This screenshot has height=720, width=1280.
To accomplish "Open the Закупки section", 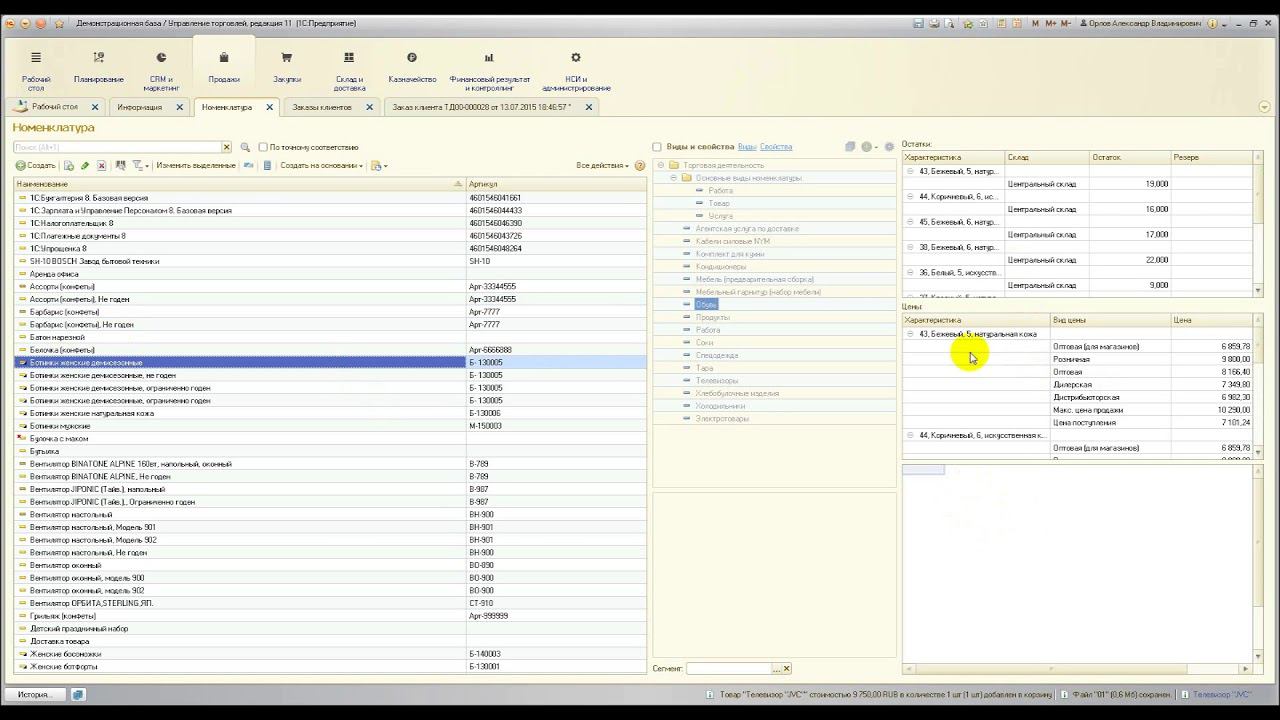I will click(x=287, y=66).
